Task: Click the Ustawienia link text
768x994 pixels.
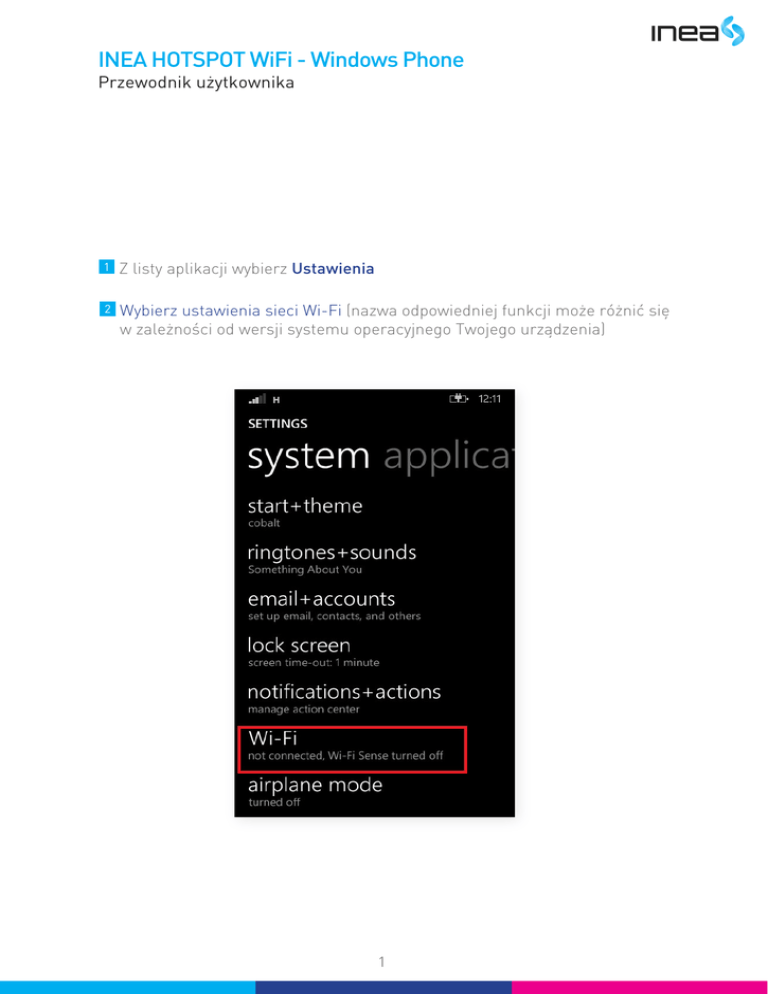Action: tap(333, 268)
